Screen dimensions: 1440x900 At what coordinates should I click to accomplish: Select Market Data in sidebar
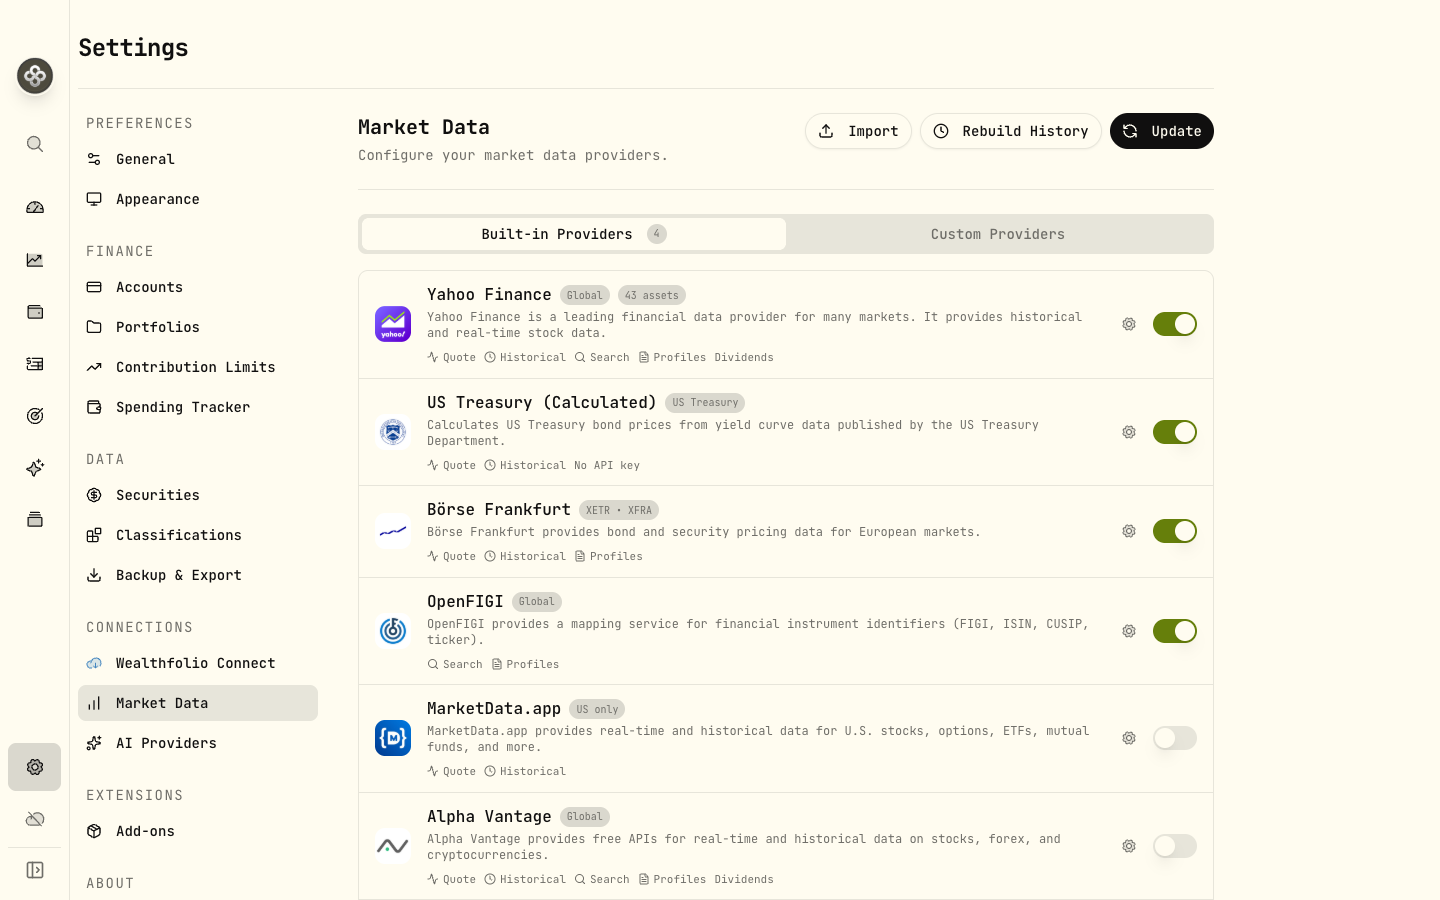[x=198, y=703]
